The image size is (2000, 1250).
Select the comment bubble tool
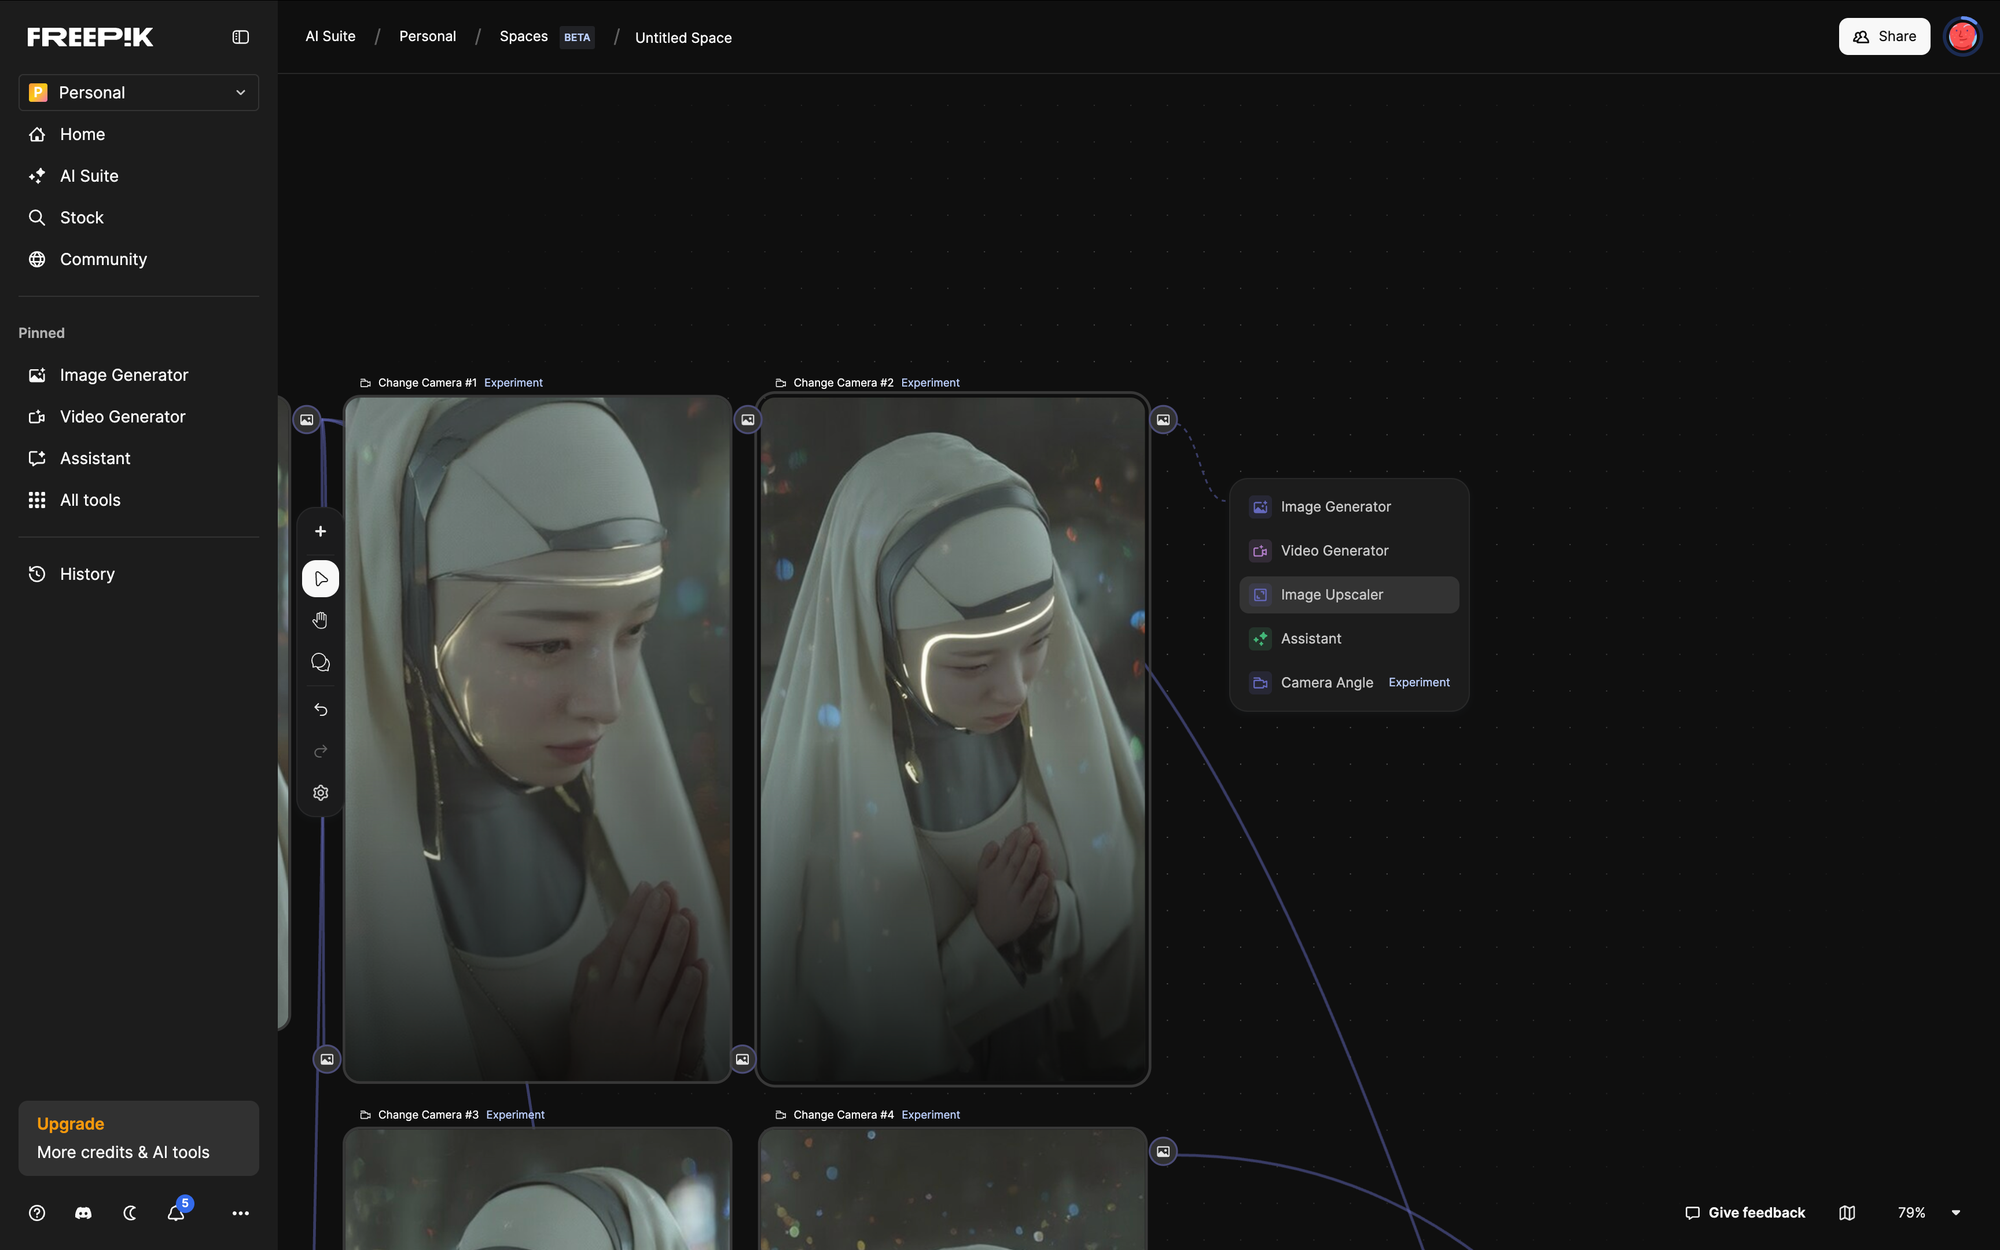[x=320, y=663]
